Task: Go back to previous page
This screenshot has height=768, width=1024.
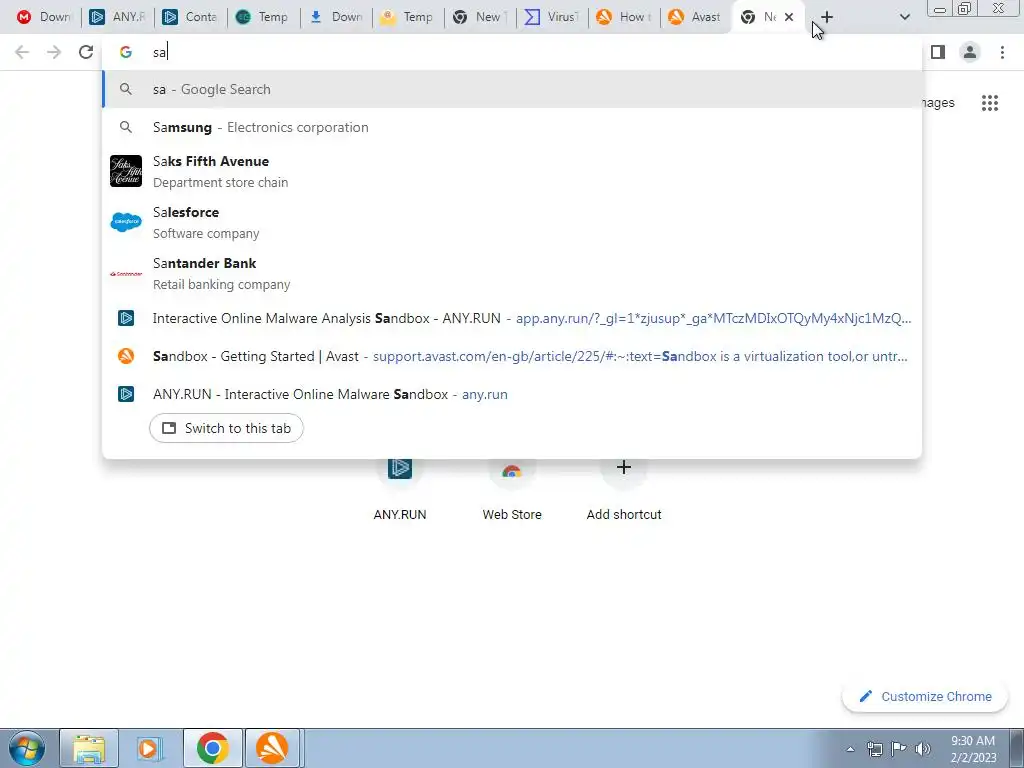Action: 22,52
